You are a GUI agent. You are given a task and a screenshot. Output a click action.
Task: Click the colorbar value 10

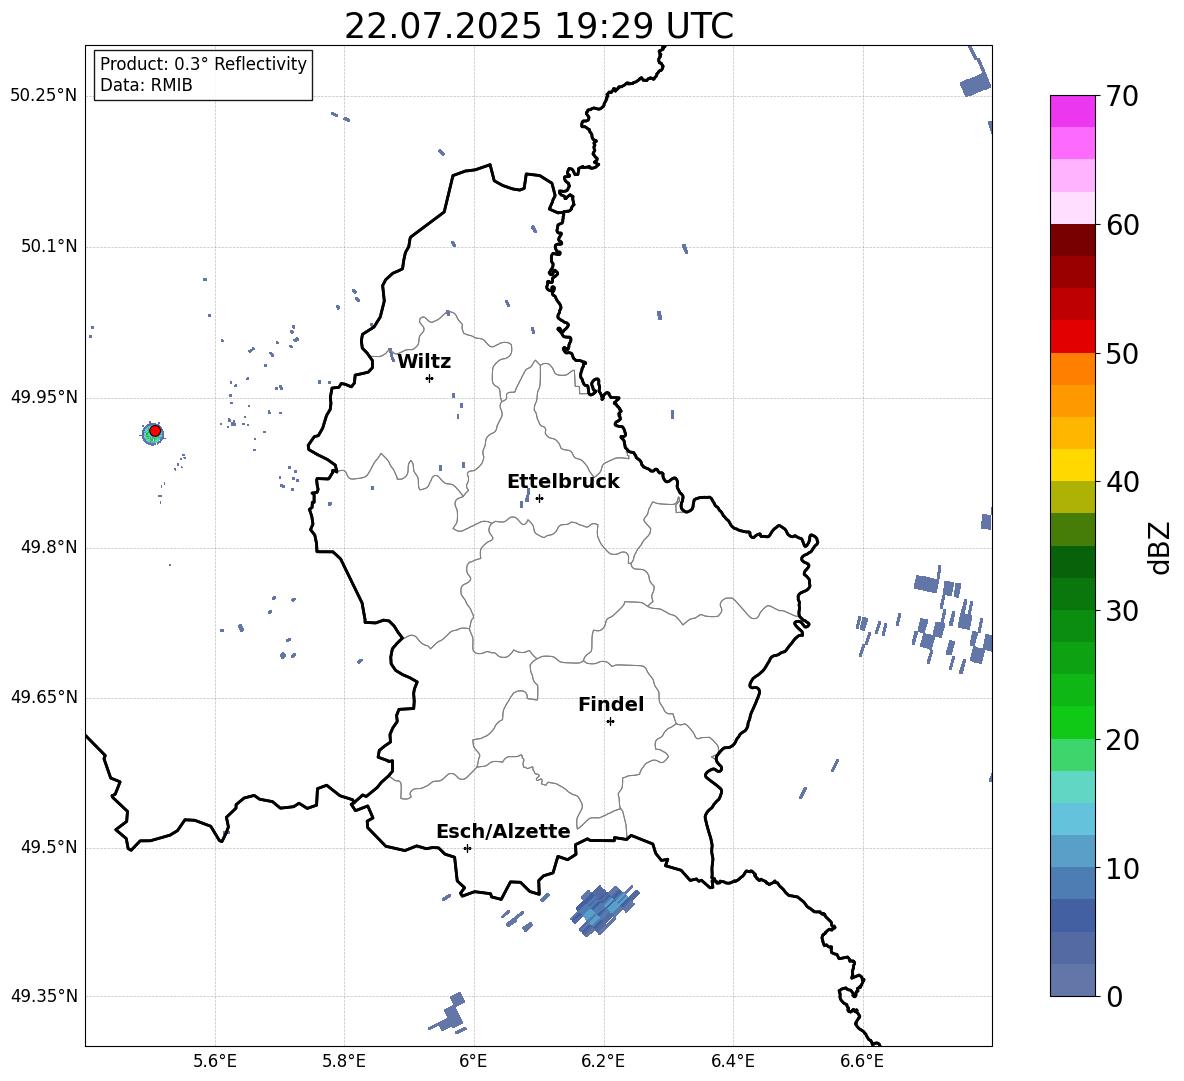coord(1121,868)
